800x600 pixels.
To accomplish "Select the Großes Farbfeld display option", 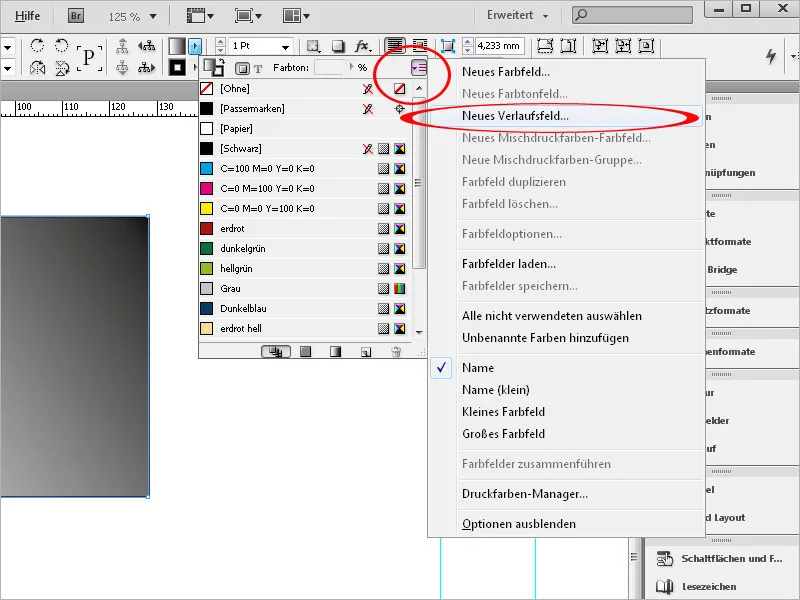I will [502, 433].
